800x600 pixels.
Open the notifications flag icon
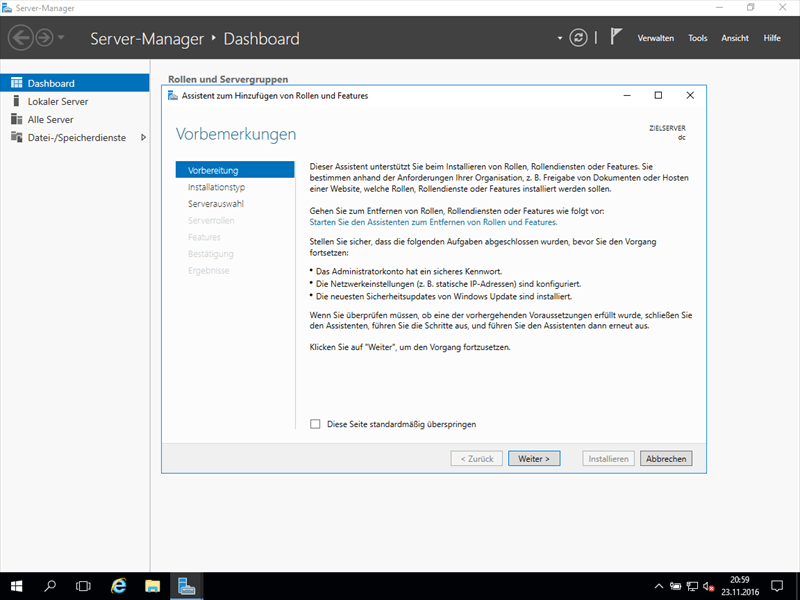click(616, 37)
